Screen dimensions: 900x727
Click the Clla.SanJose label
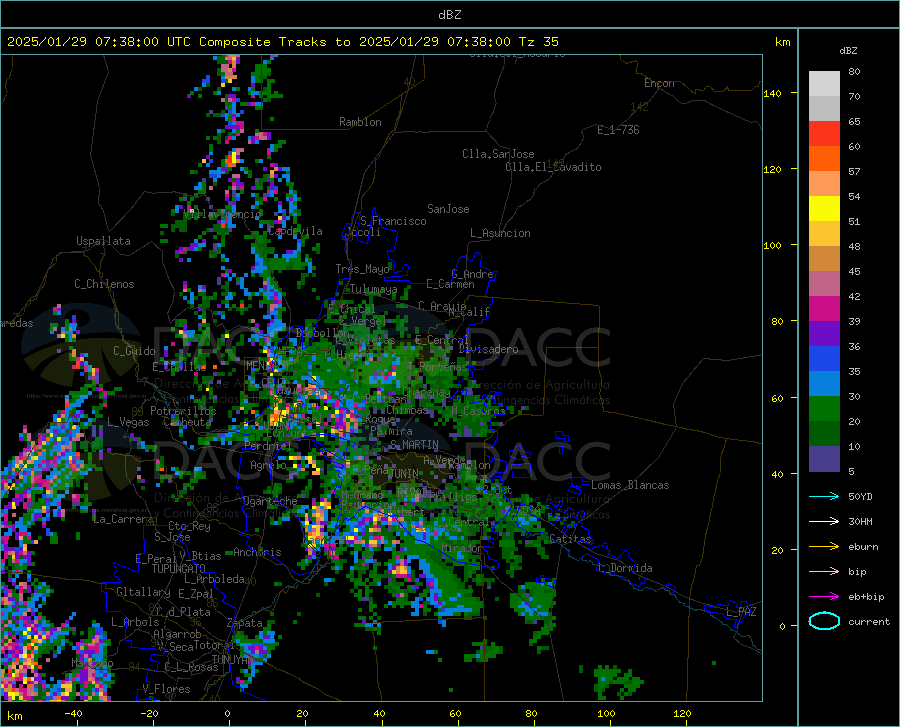coord(498,154)
